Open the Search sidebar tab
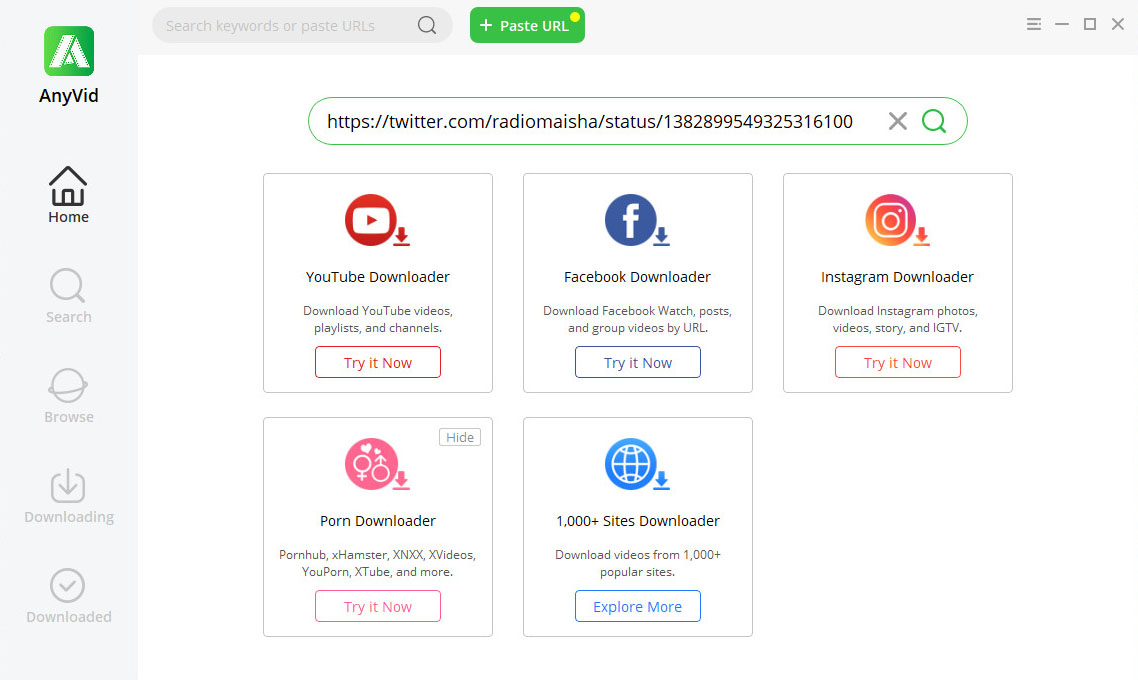The image size is (1138, 680). point(68,296)
